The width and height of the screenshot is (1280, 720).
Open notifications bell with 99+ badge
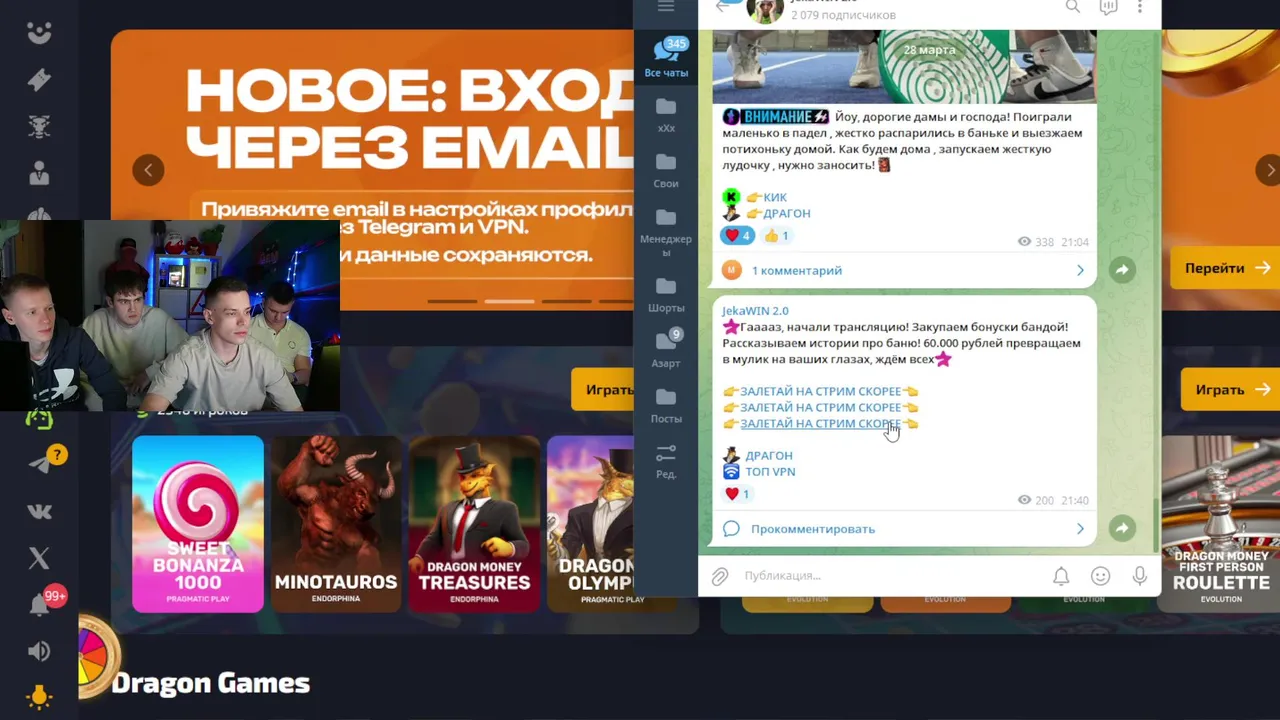(x=39, y=605)
